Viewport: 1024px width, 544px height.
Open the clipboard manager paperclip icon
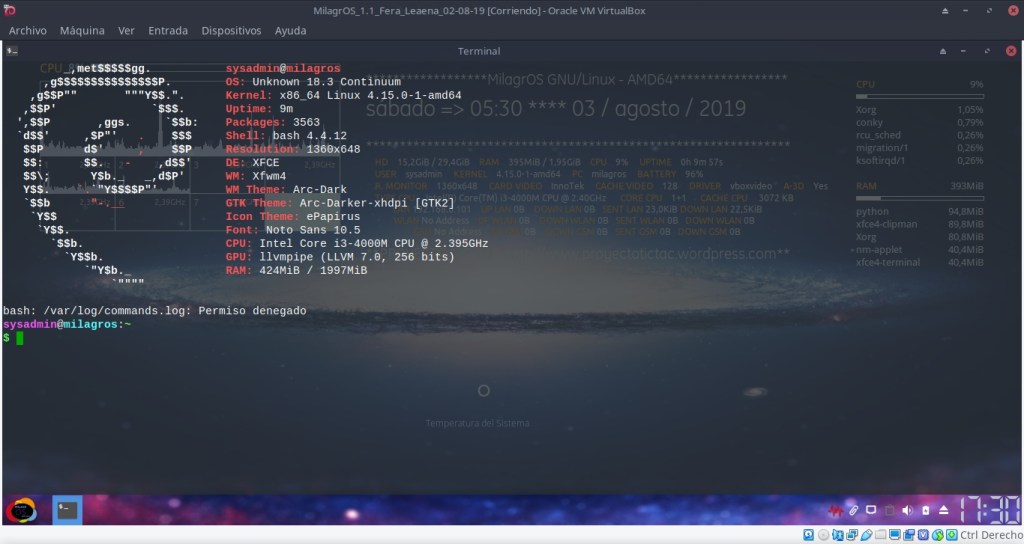pyautogui.click(x=853, y=510)
